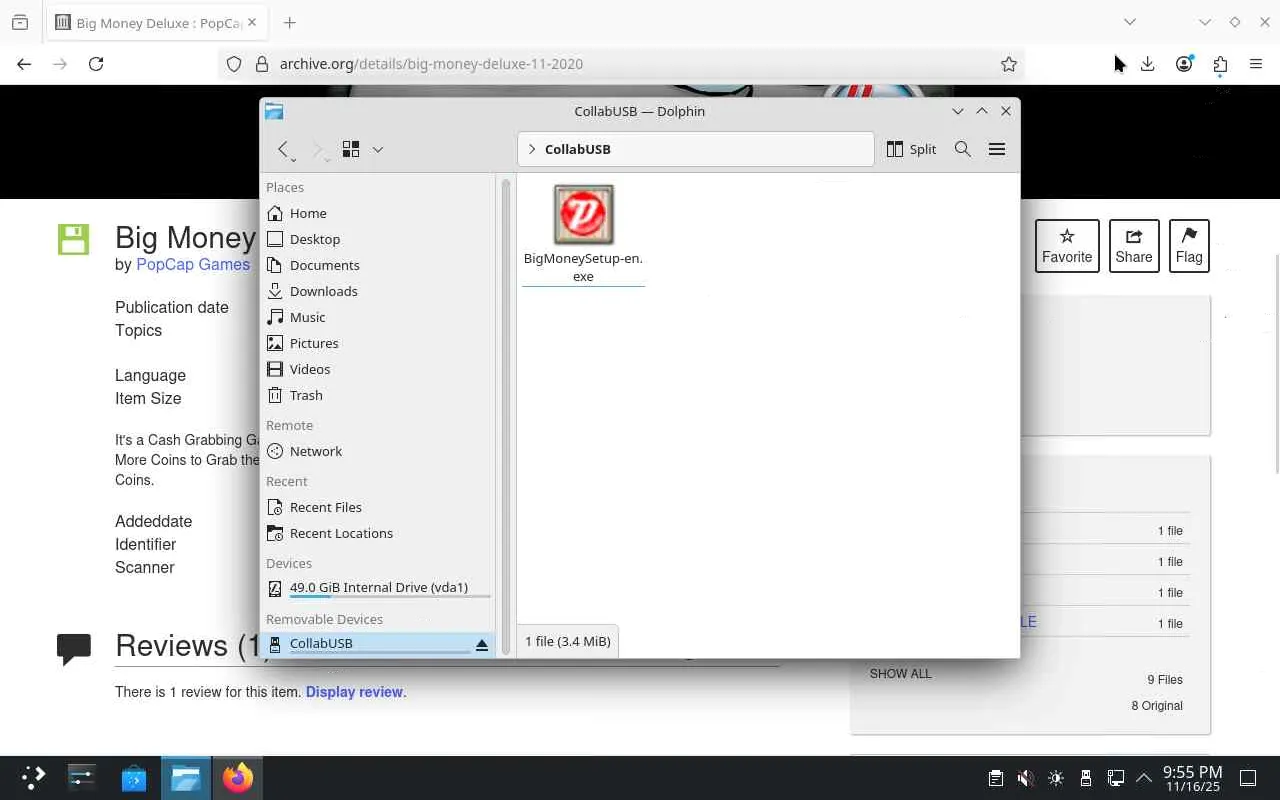Go back one page in Firefox

(x=24, y=64)
